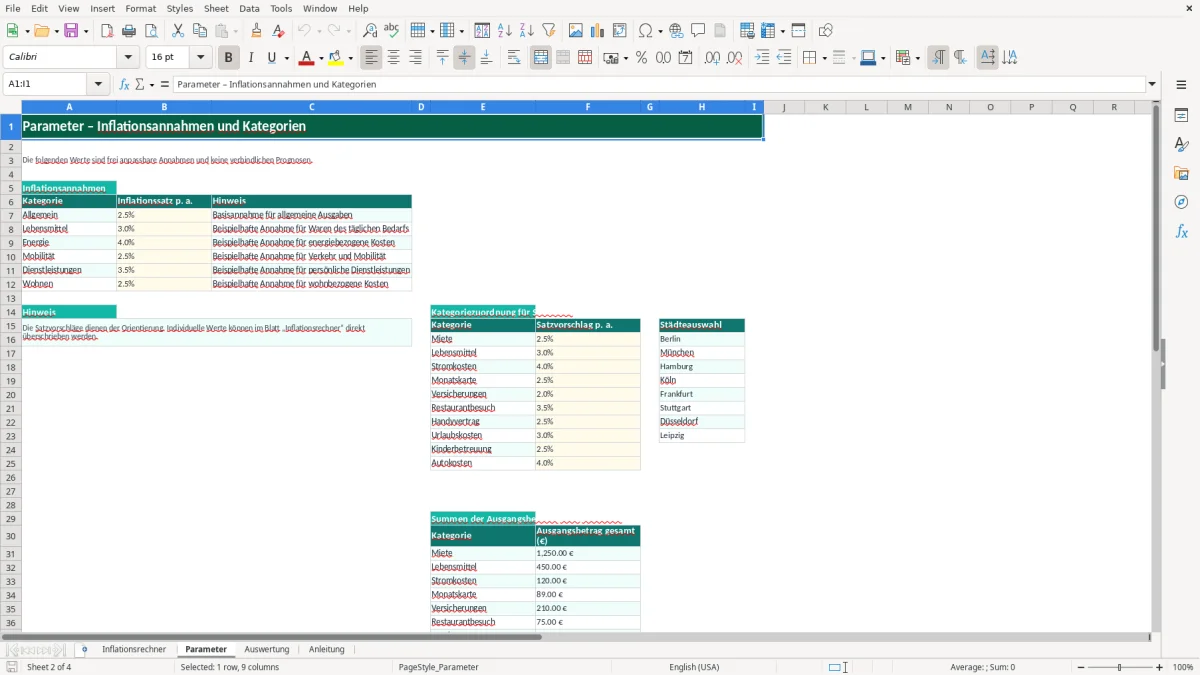Open Font Color dropdown arrow

321,59
